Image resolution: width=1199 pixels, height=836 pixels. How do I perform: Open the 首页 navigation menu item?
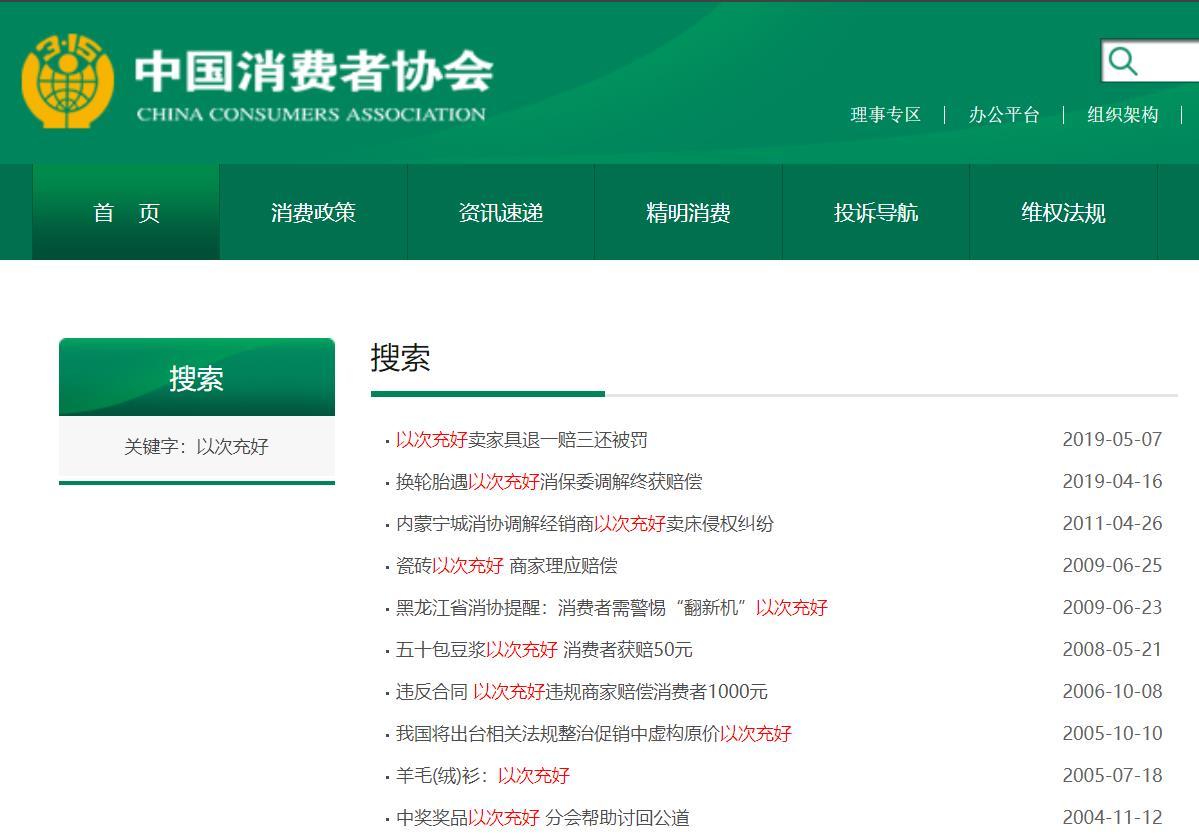coord(125,212)
